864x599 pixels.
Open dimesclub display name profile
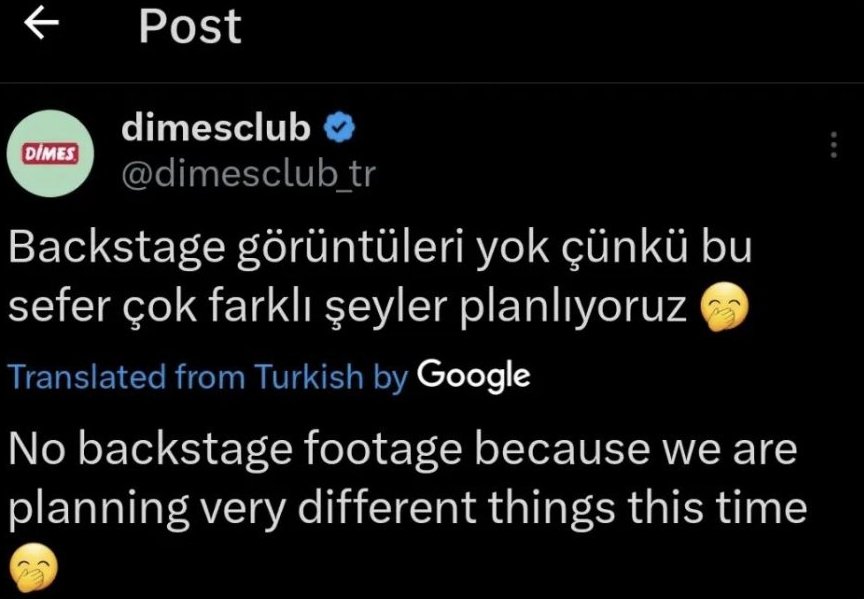(216, 128)
